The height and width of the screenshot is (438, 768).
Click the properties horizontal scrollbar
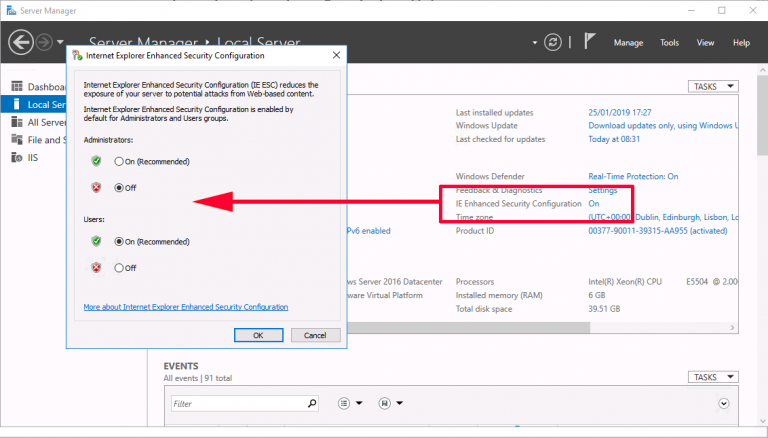[469, 327]
